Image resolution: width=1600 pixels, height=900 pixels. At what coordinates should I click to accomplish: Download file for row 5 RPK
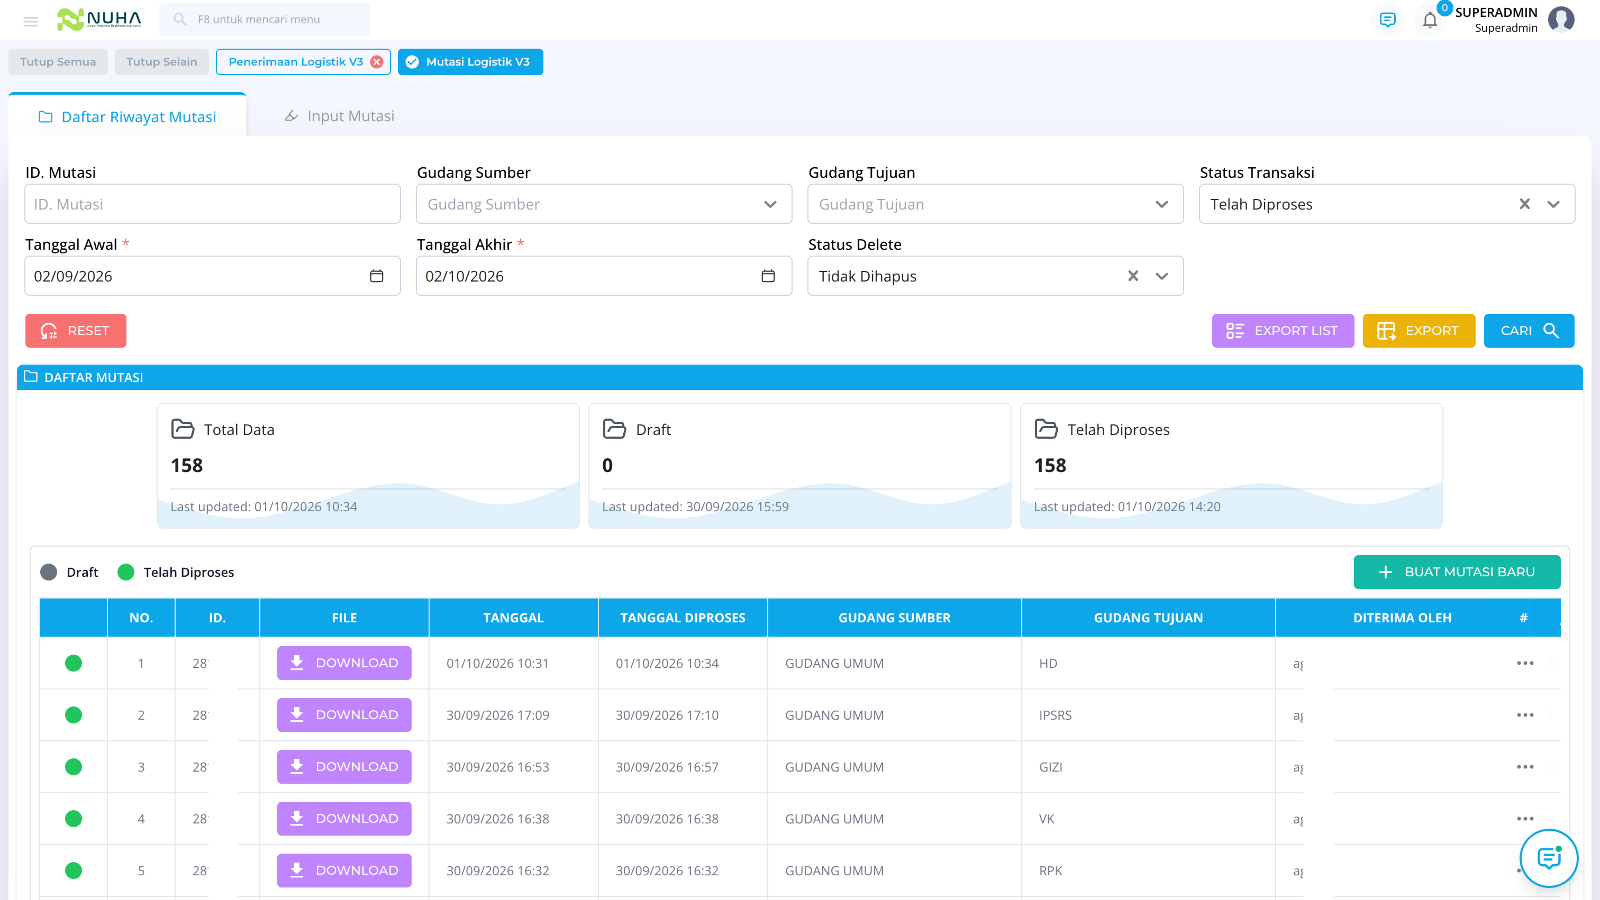click(344, 871)
